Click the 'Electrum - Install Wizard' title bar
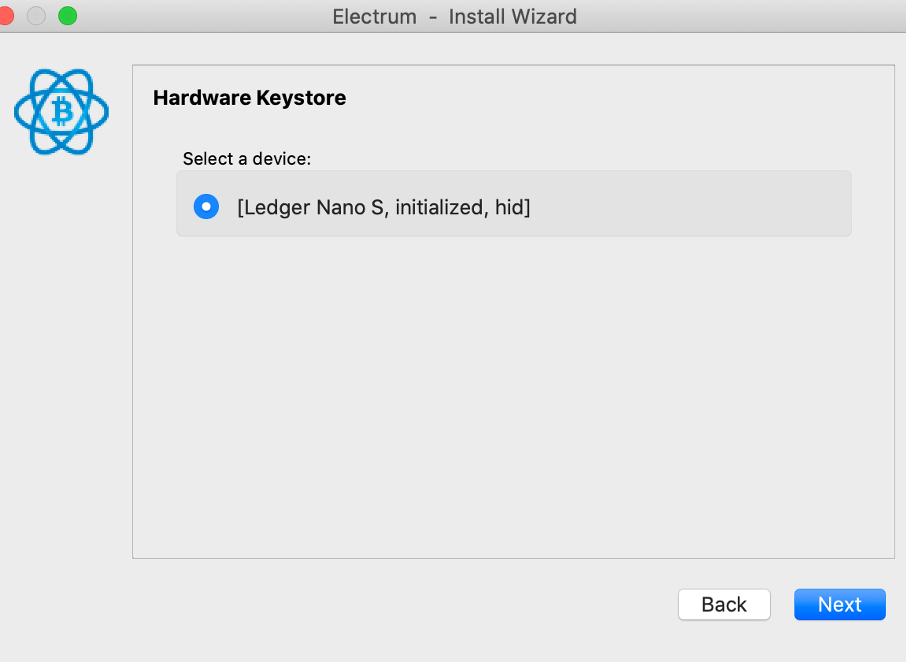Viewport: 906px width, 662px height. click(453, 16)
